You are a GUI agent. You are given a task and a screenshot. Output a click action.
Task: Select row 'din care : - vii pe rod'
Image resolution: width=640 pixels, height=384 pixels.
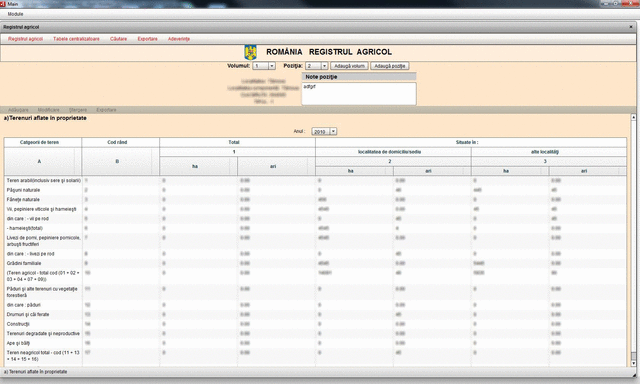pos(315,219)
